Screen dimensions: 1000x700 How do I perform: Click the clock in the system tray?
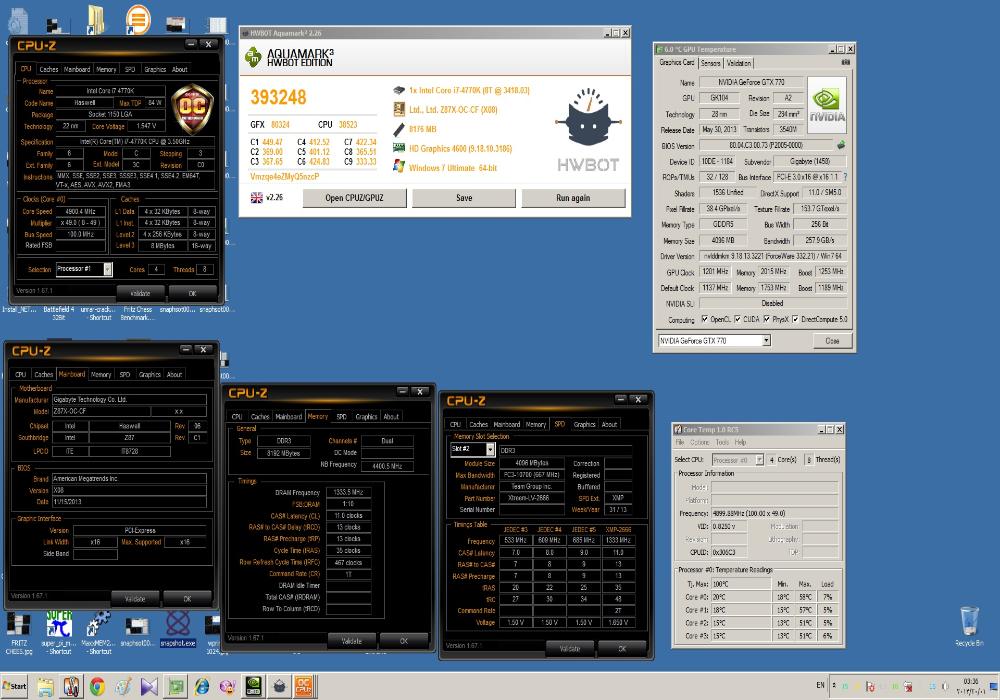[x=970, y=686]
